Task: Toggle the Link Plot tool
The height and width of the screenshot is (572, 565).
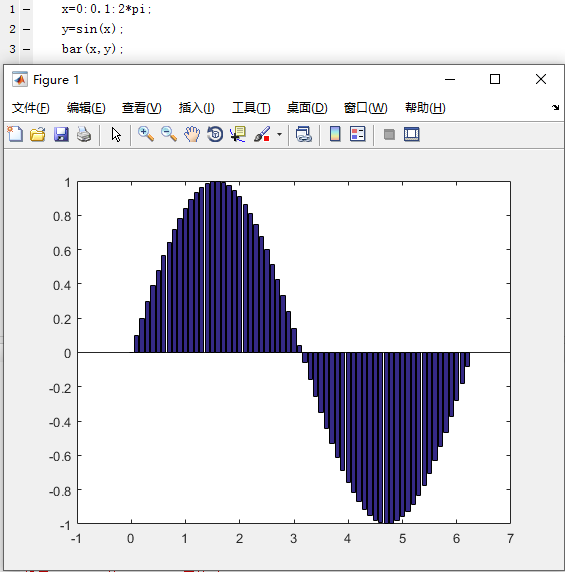Action: (303, 134)
